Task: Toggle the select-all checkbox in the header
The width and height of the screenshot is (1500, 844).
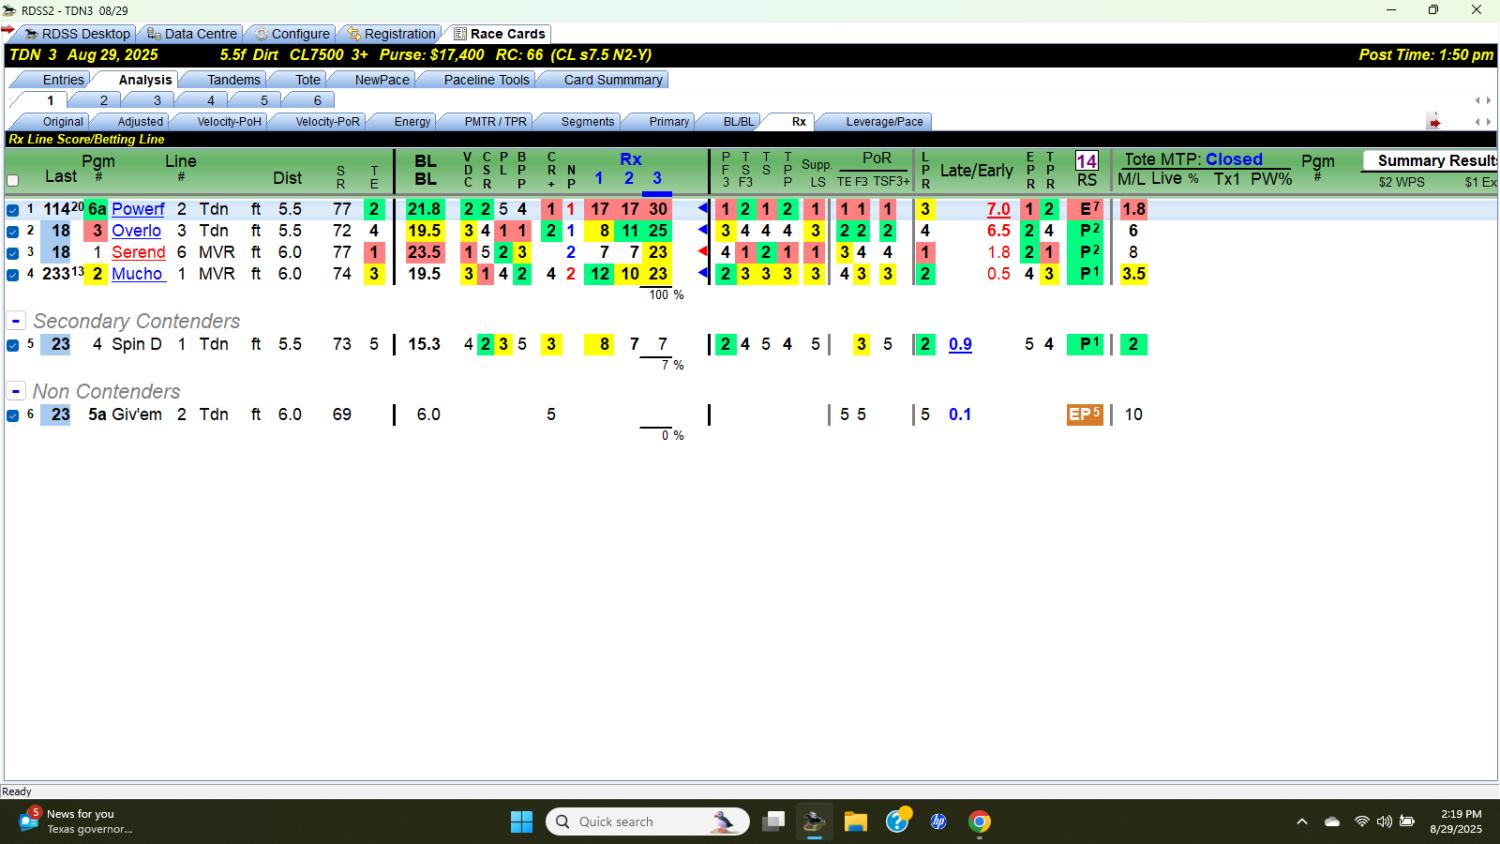Action: click(x=13, y=181)
